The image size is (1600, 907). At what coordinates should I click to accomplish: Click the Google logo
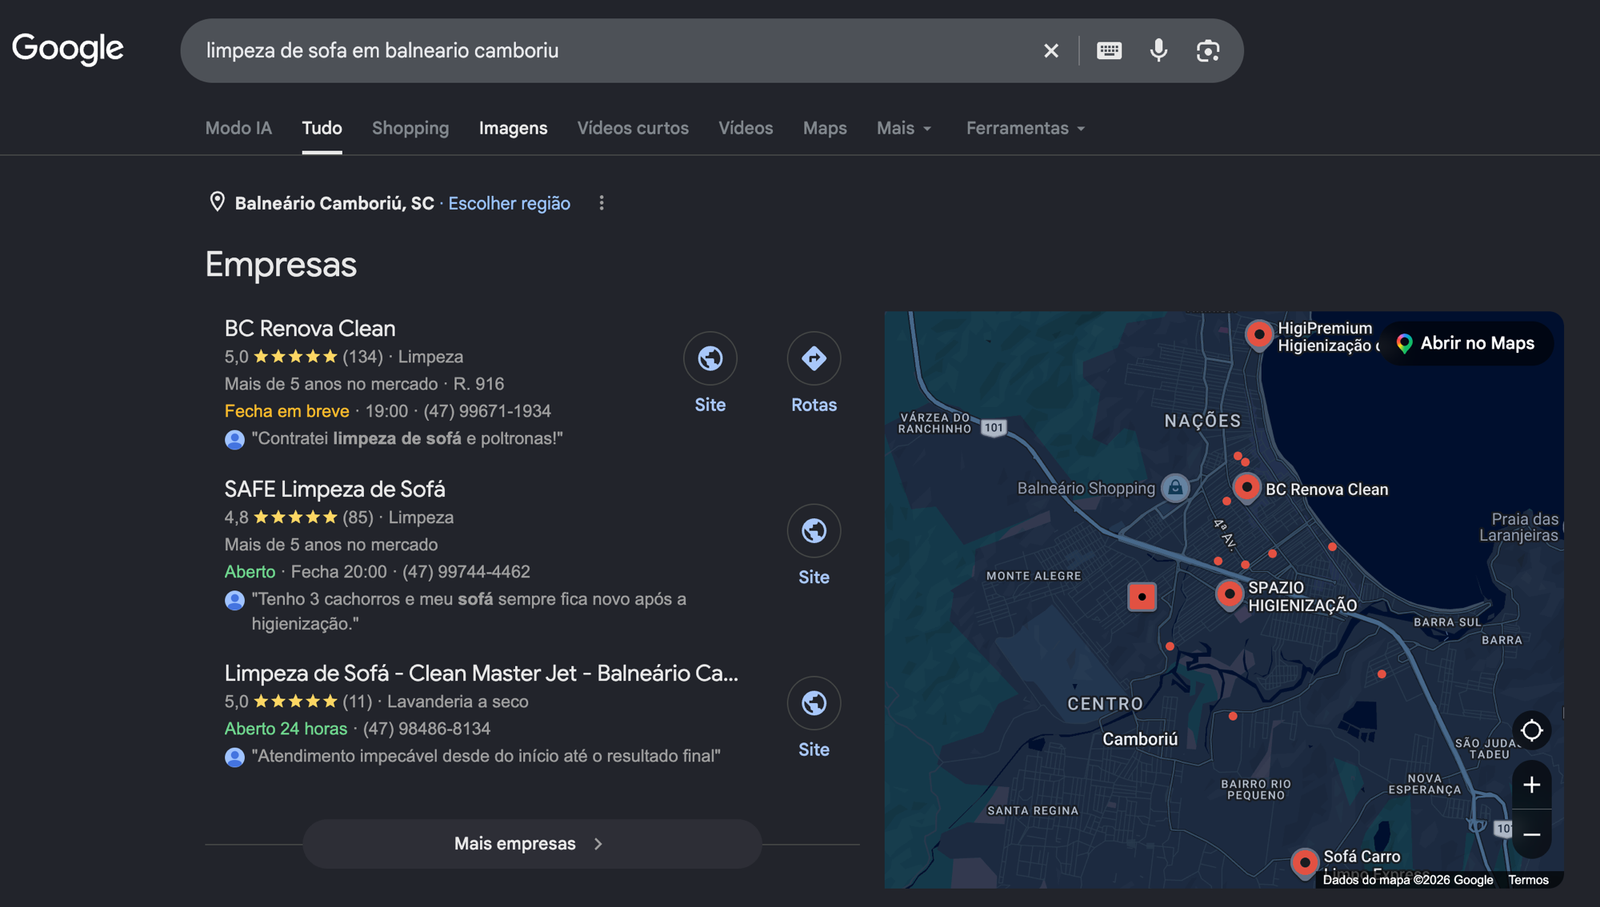[x=68, y=48]
